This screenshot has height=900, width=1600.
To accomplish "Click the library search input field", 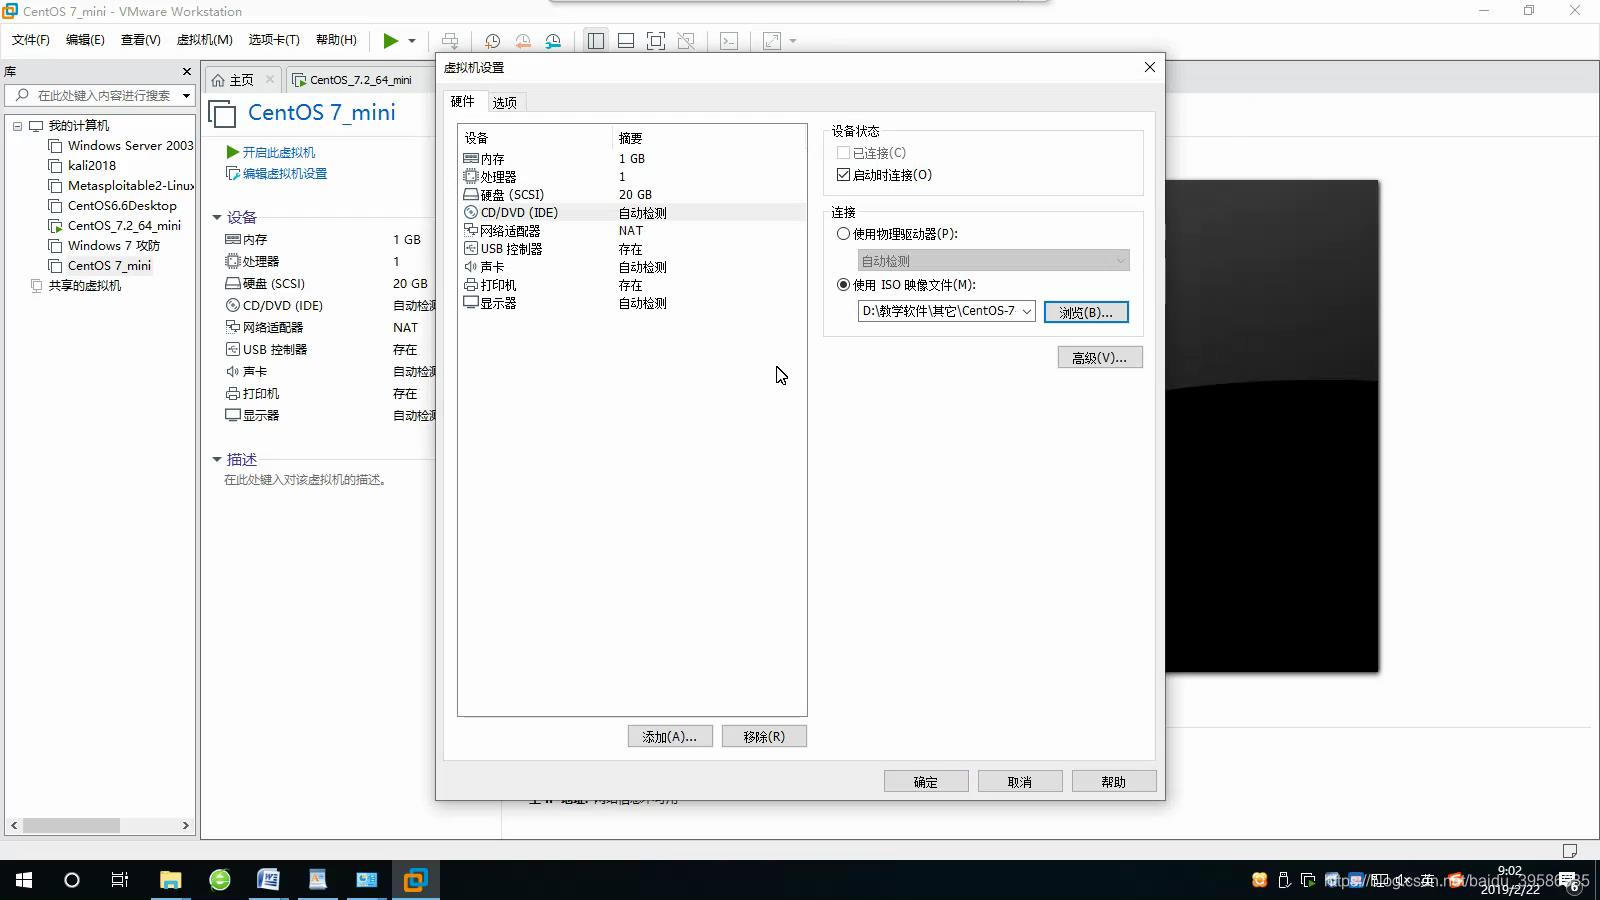I will click(92, 95).
